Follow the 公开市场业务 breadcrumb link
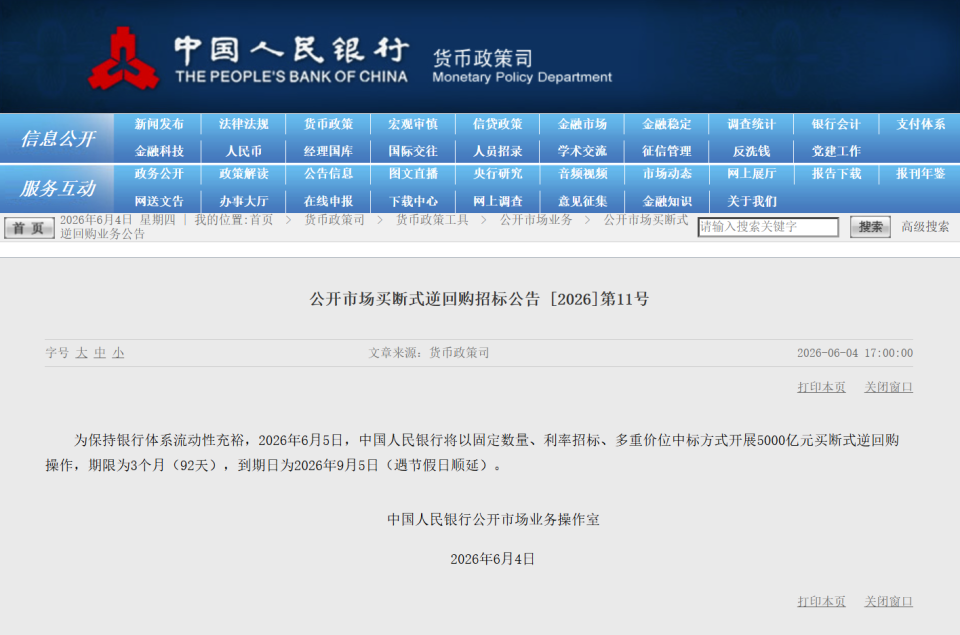Screen dimensions: 960x635 click(x=536, y=220)
